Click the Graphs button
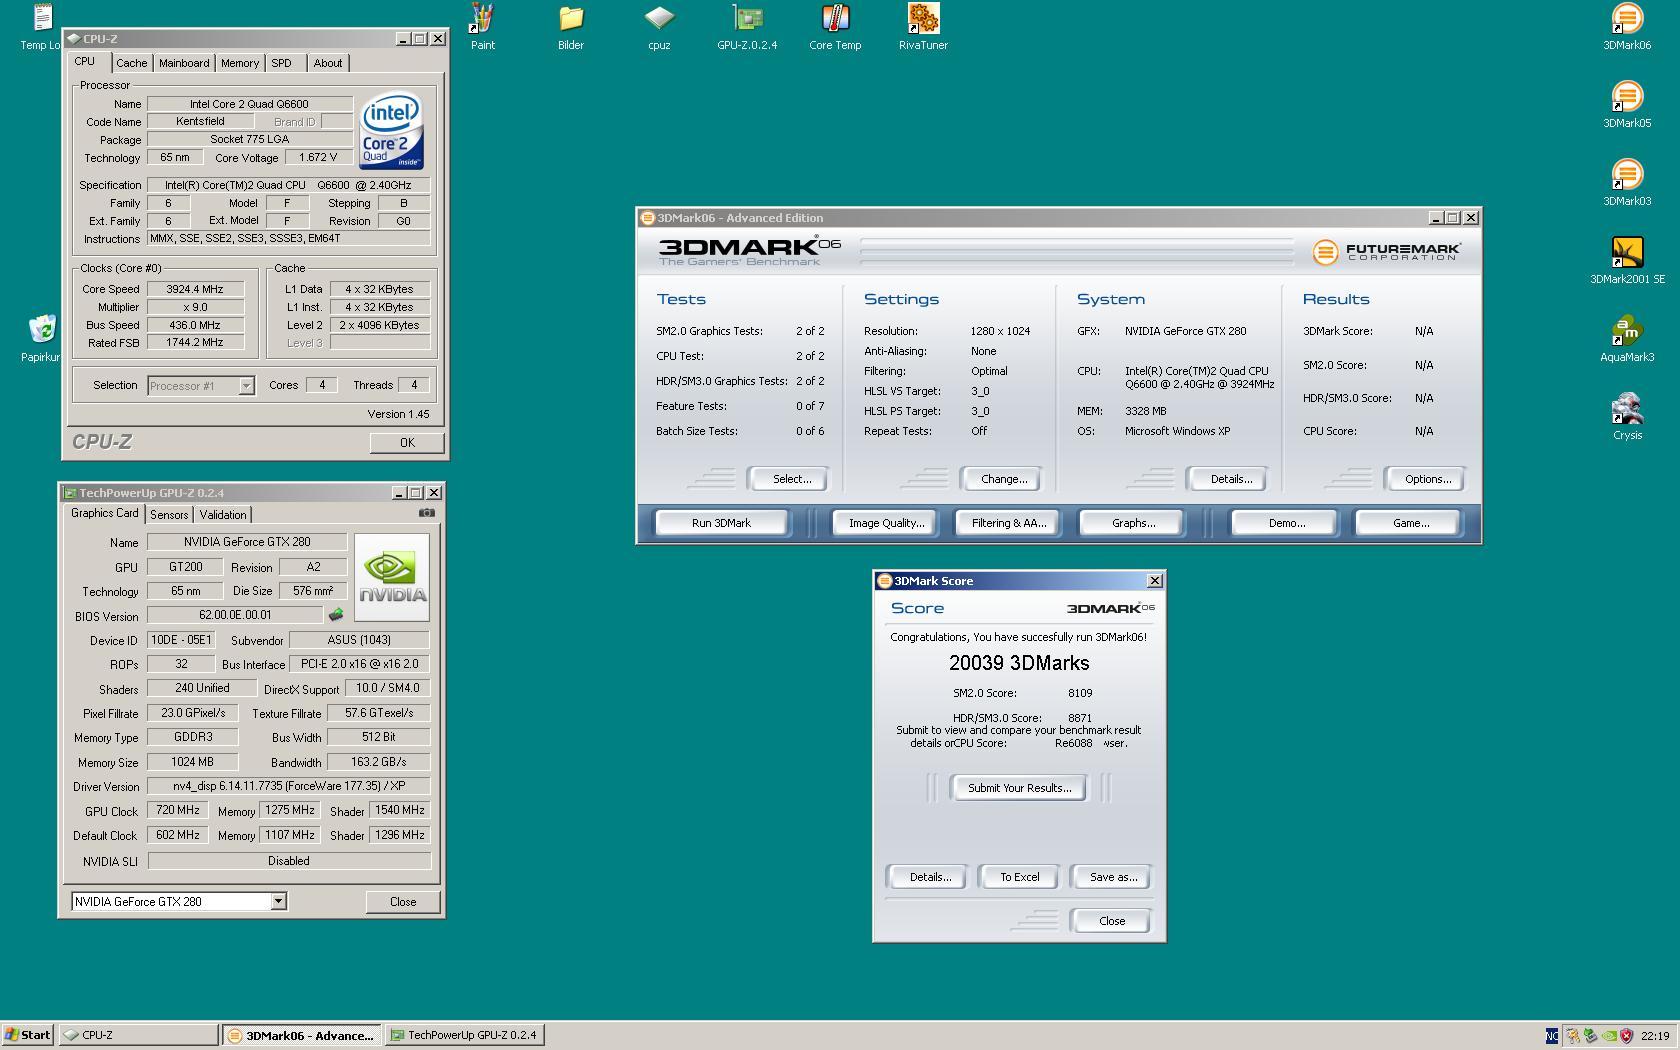The image size is (1680, 1050). point(1133,522)
